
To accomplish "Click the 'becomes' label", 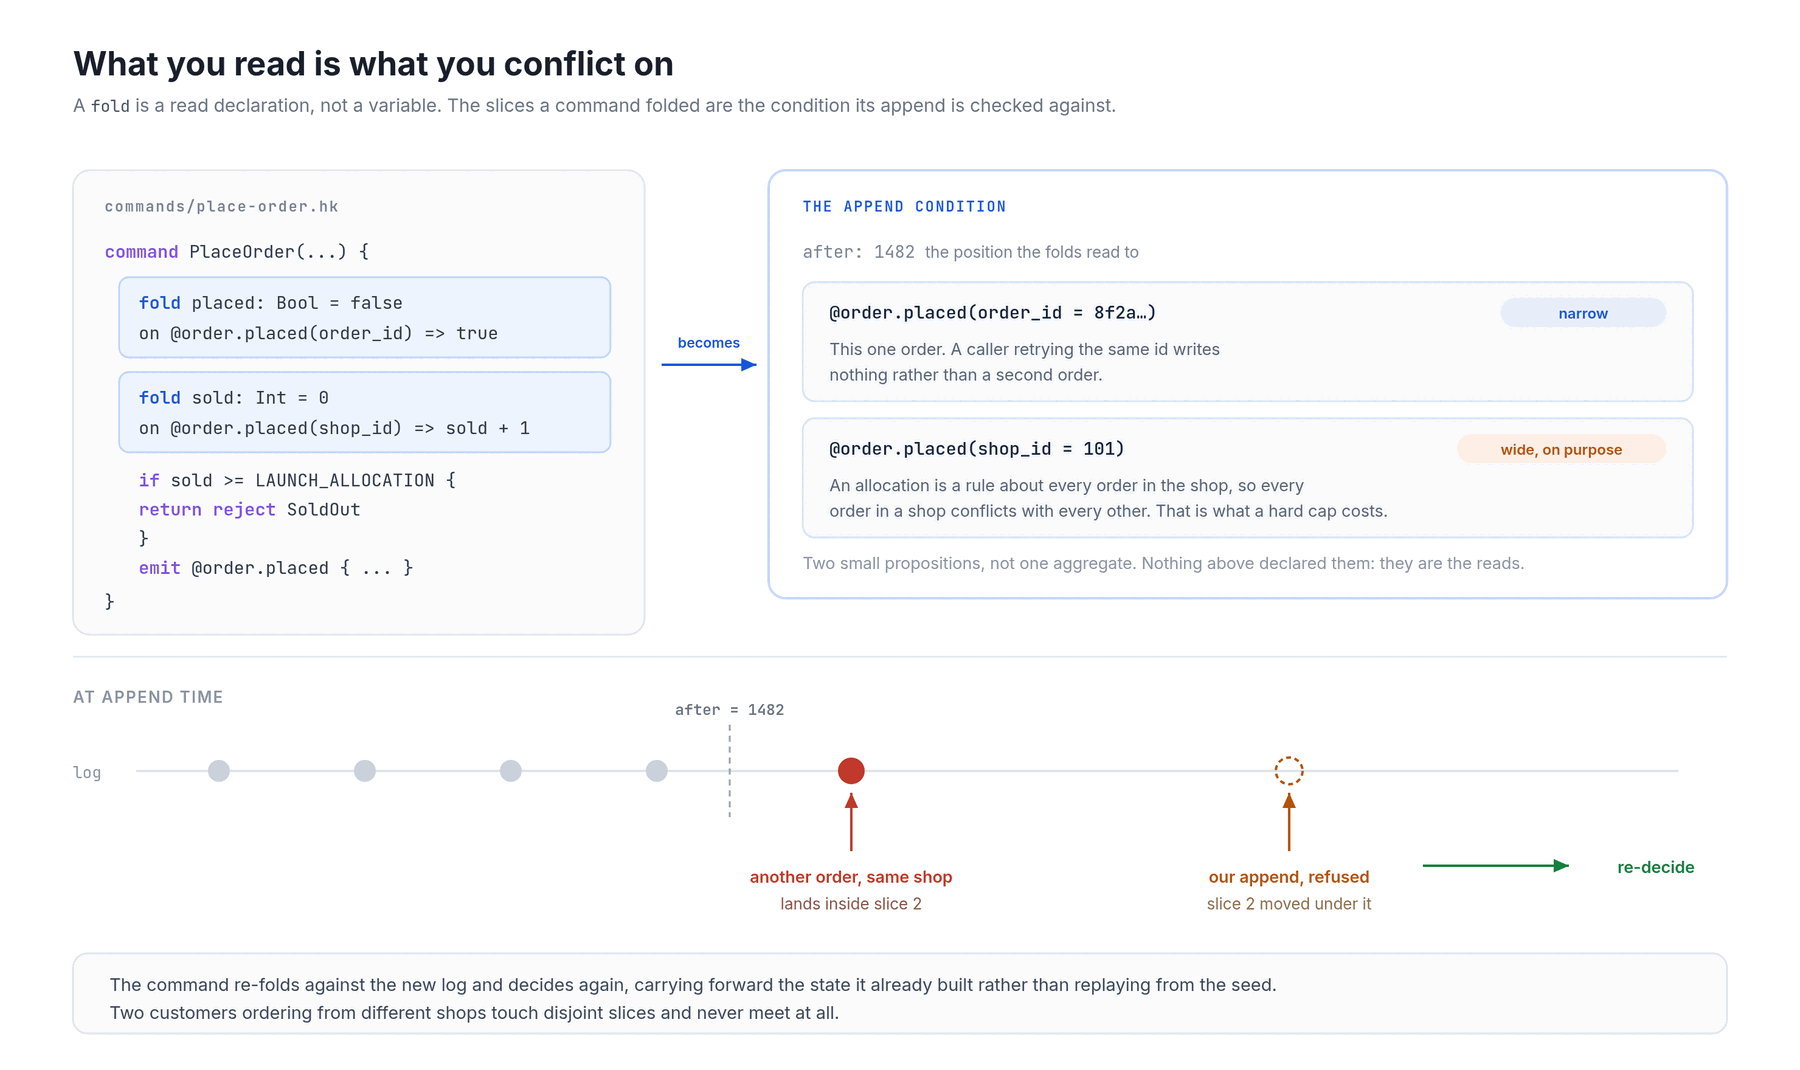I will point(709,343).
